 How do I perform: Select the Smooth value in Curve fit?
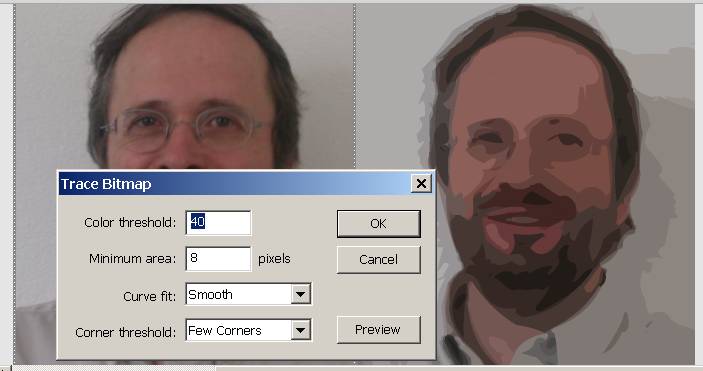(210, 295)
